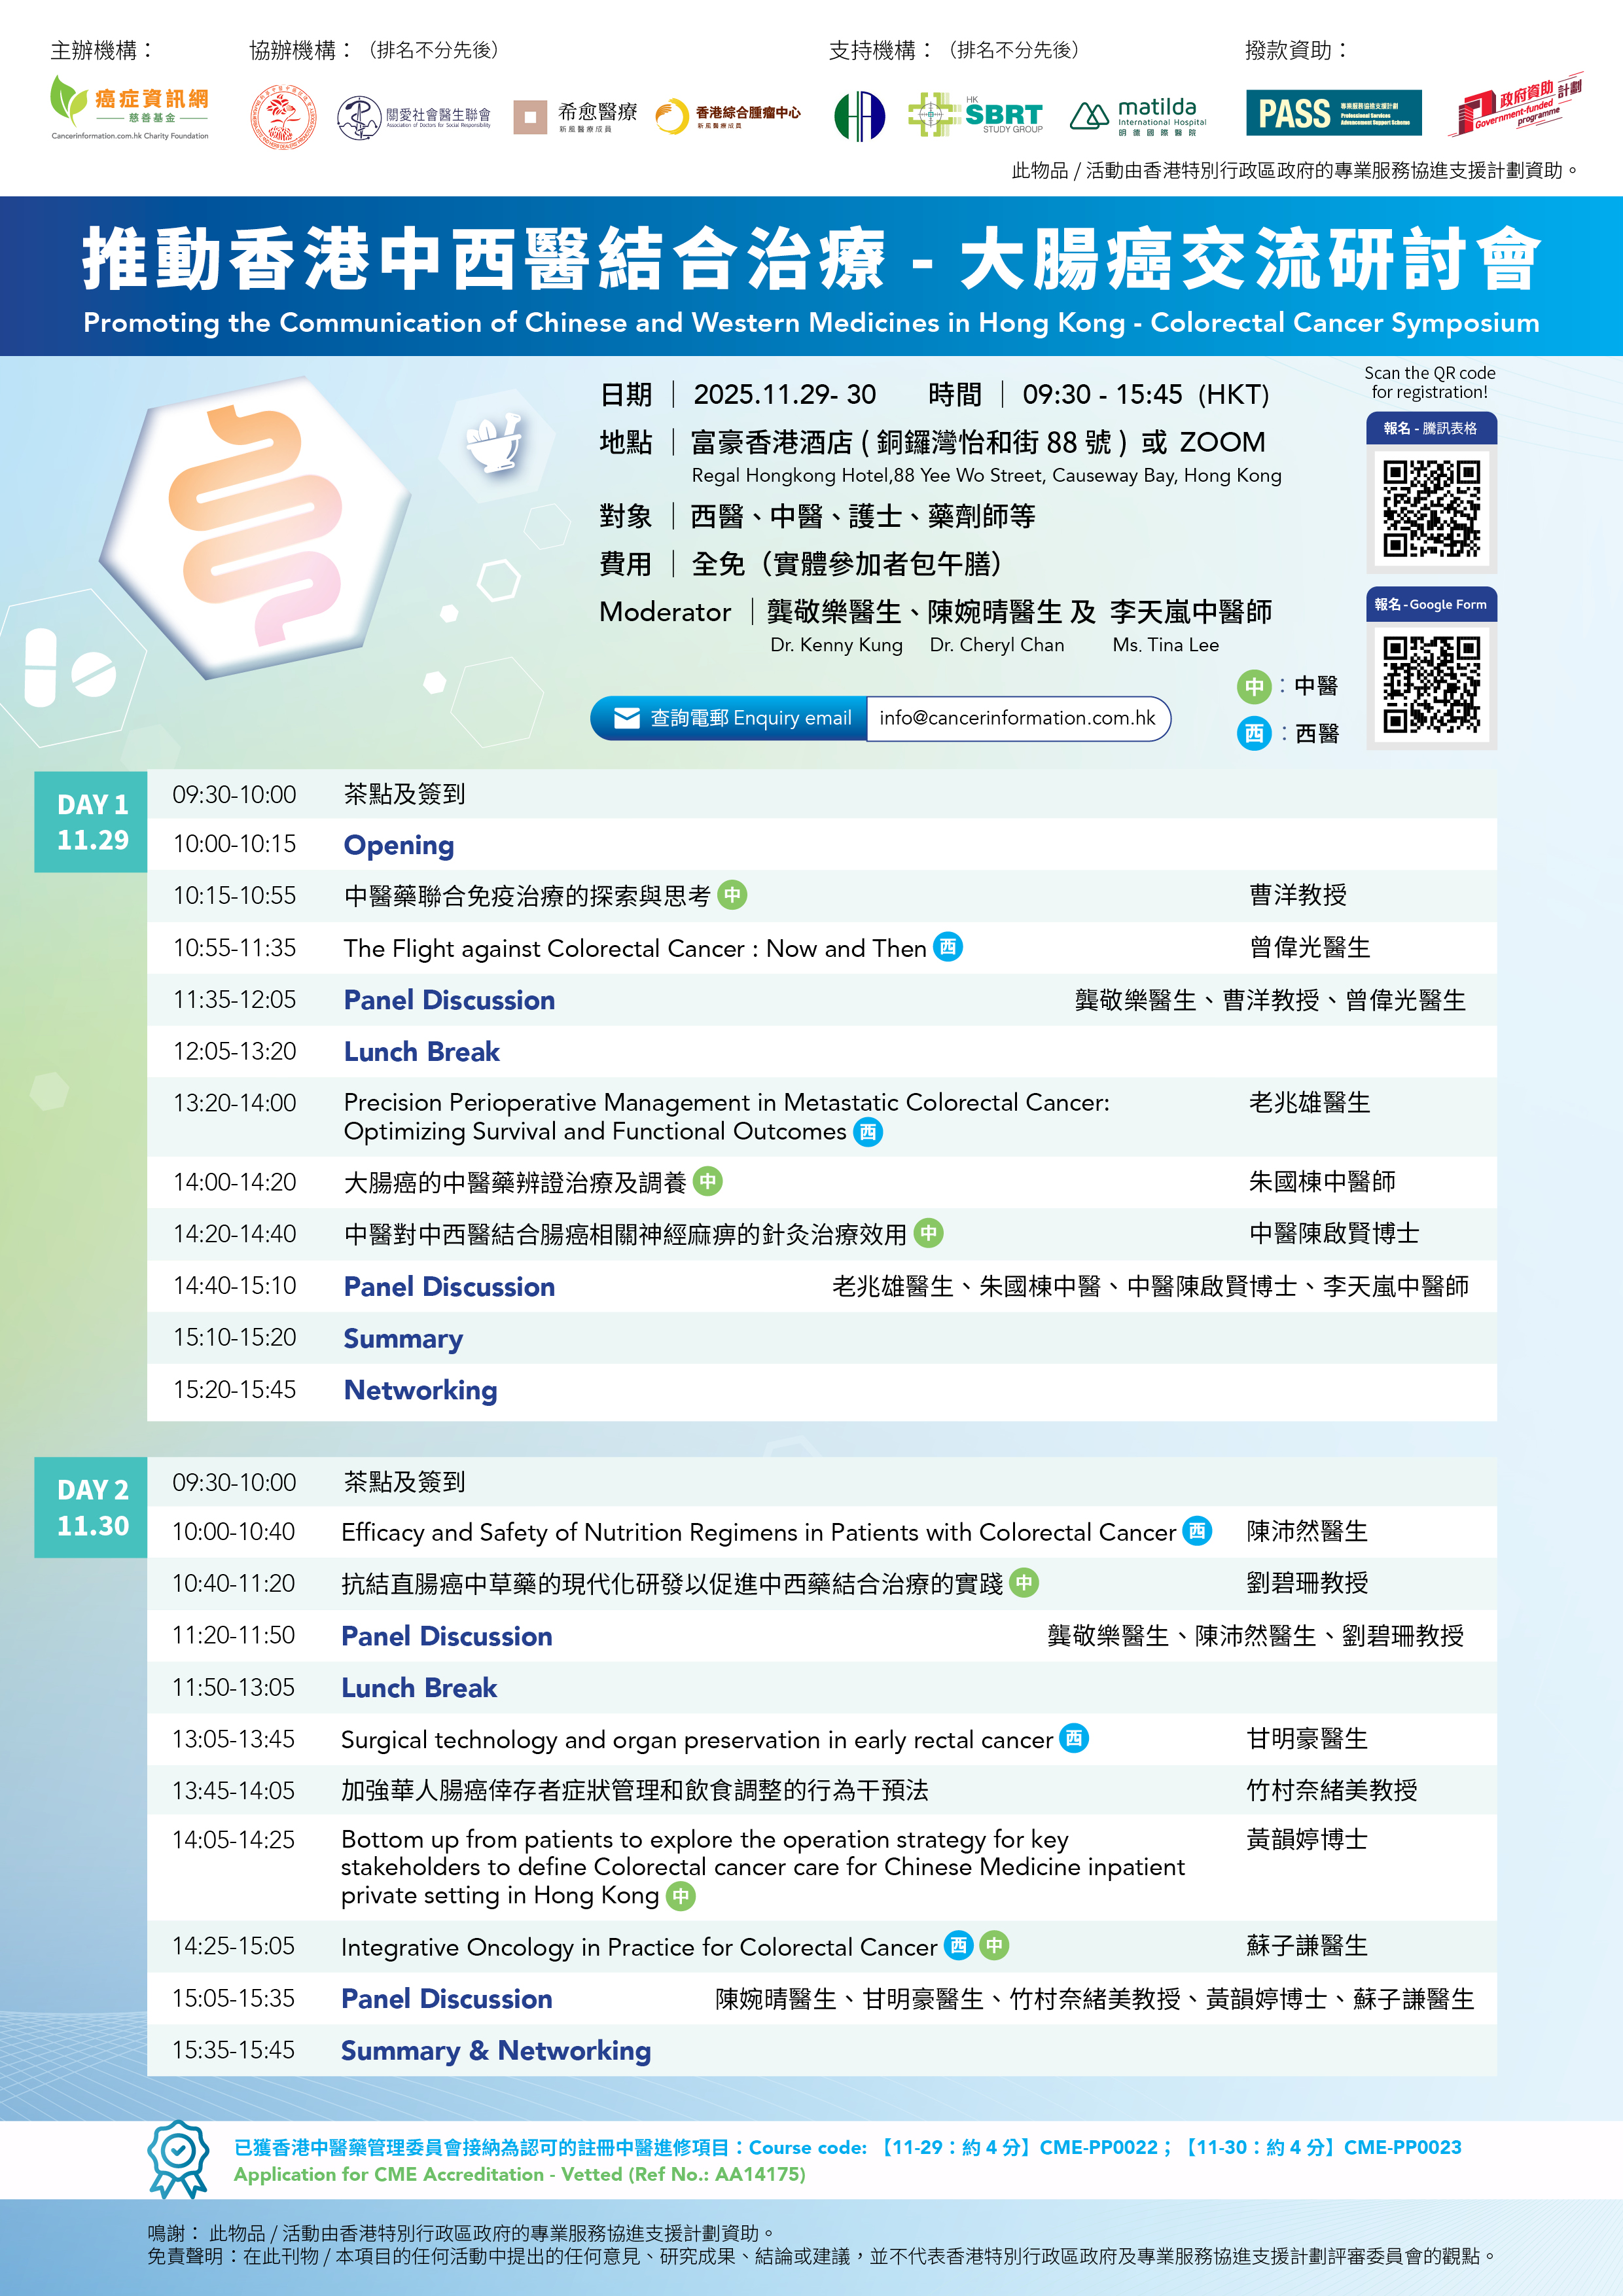Select the DAY 2 11.30 tab

click(91, 1507)
